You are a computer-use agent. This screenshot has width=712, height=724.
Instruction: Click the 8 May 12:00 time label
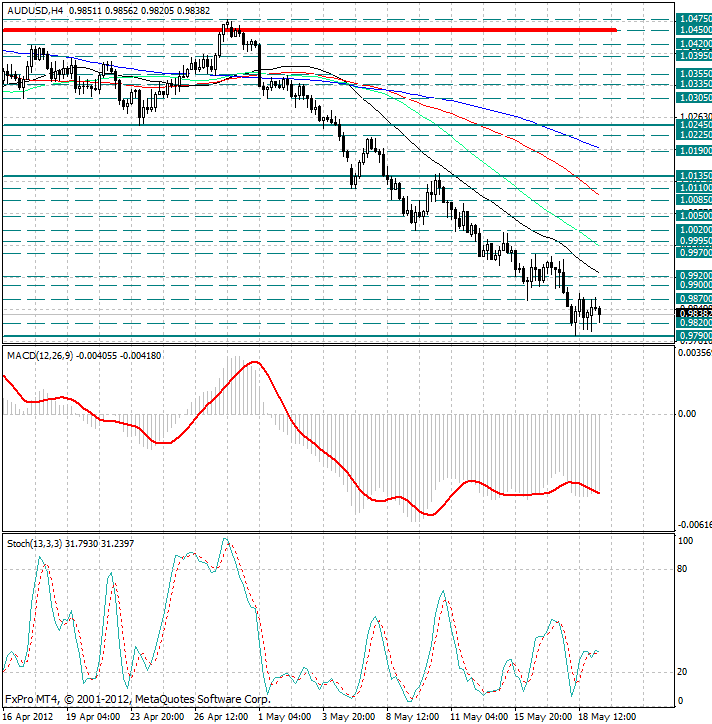point(413,717)
